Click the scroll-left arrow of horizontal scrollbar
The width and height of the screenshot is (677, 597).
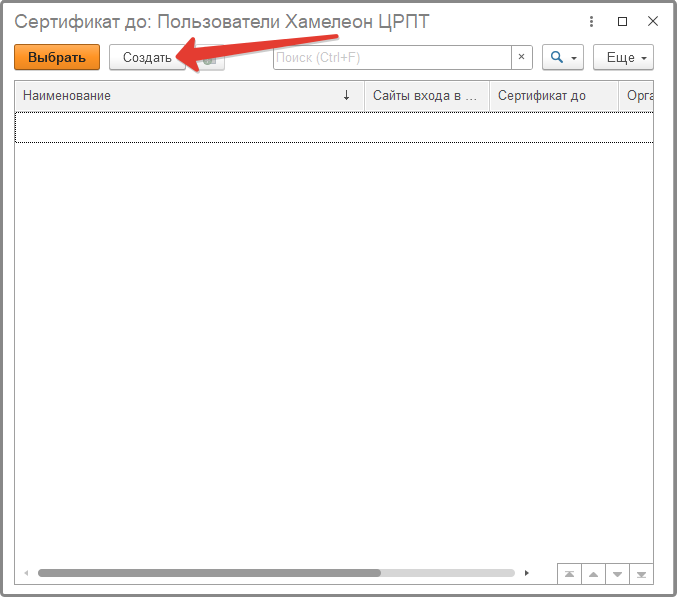click(26, 573)
